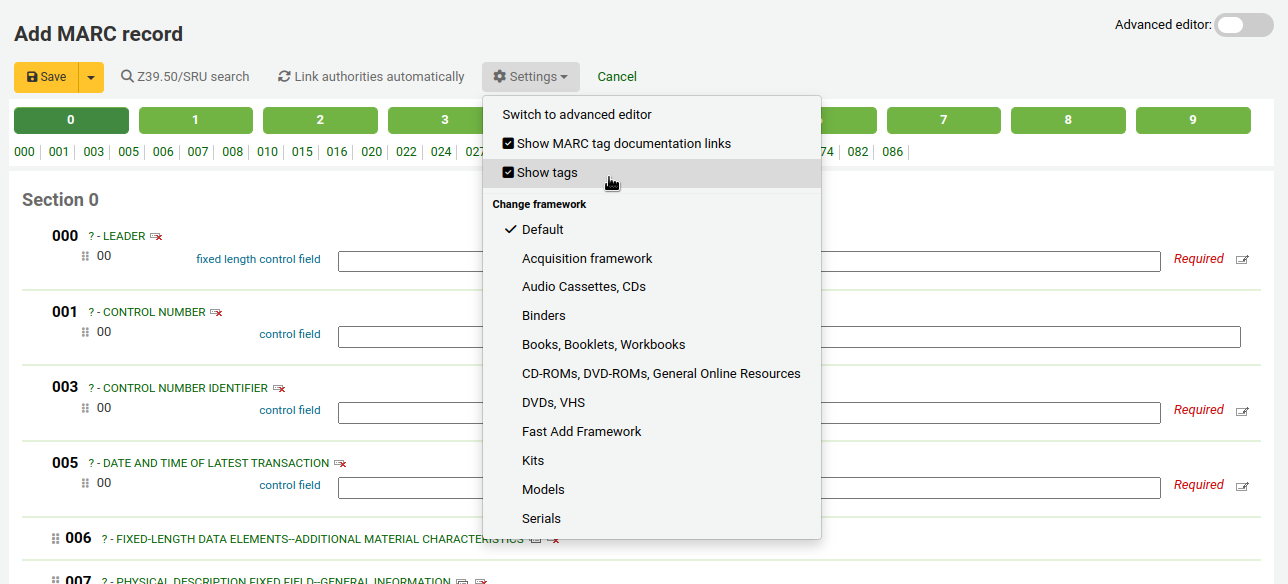Open the tag editor icon next to Required on 000

coord(1241,259)
